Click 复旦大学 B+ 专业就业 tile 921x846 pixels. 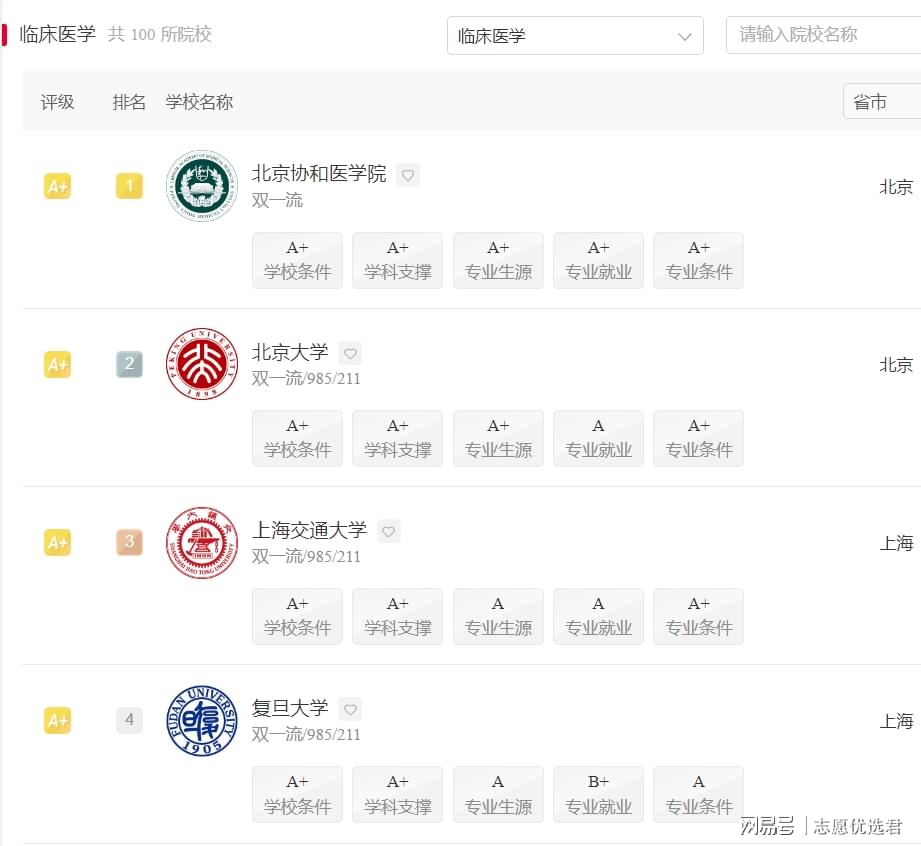[x=599, y=794]
